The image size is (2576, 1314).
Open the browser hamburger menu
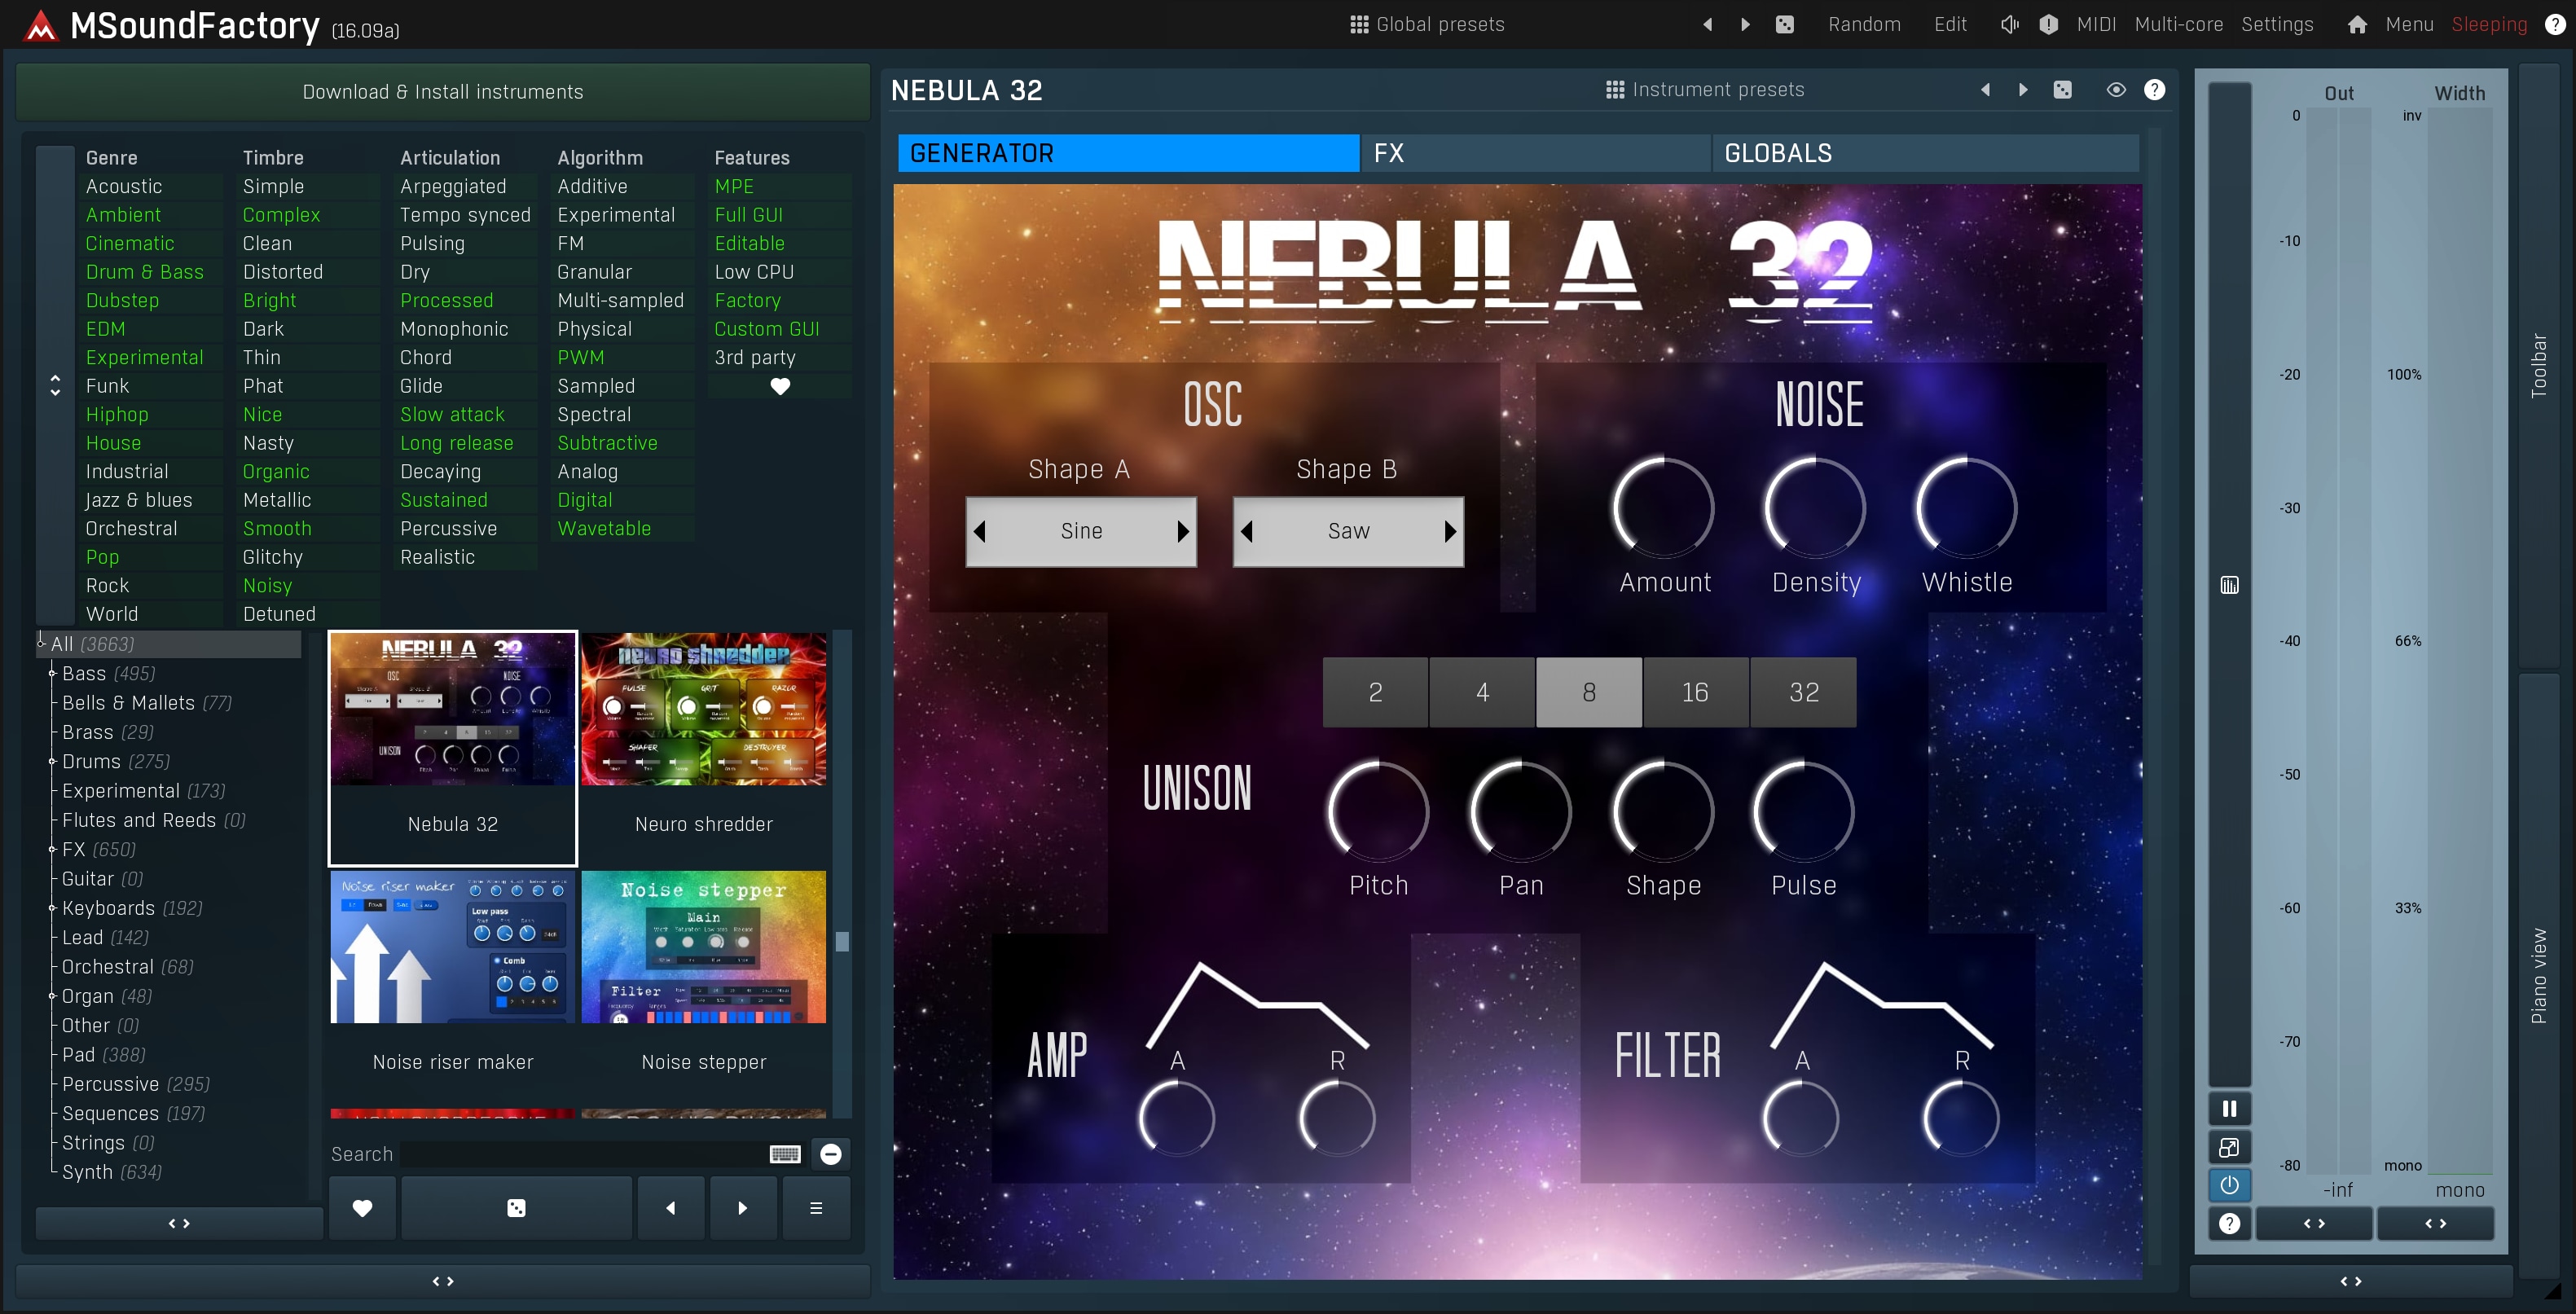tap(816, 1208)
